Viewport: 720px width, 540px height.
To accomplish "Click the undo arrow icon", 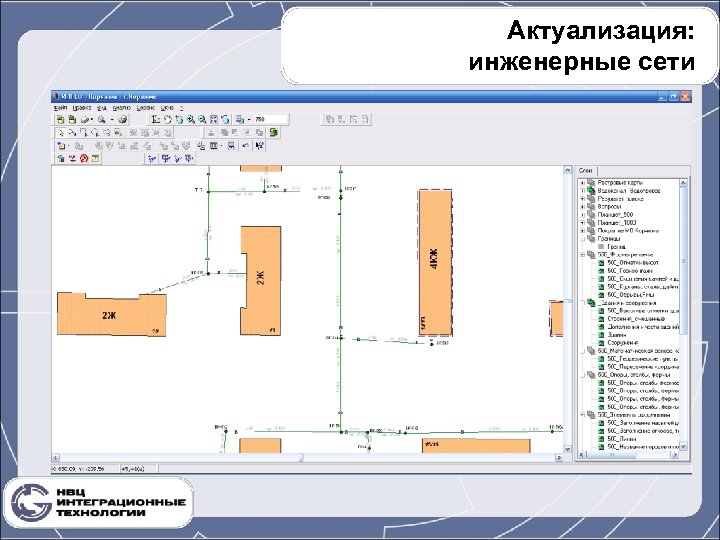I will [246, 146].
